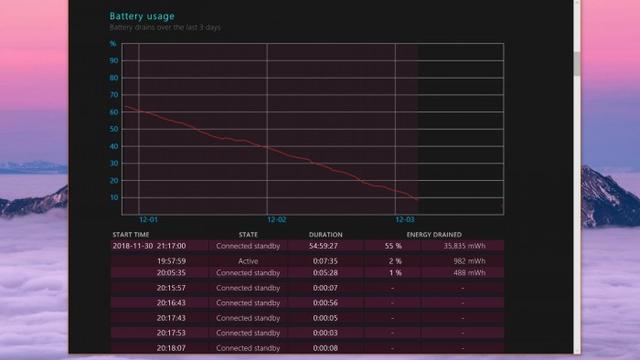Click the vertical scrollbar thumb of the report
Viewport: 640px width, 360px height.
tap(577, 64)
